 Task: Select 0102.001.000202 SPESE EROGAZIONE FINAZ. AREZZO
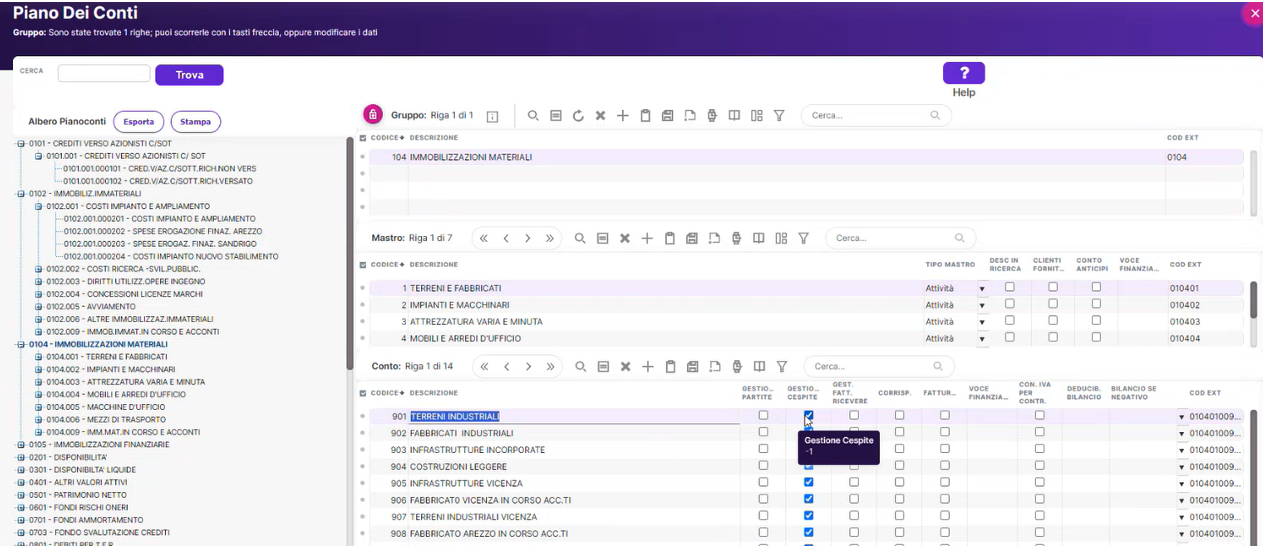pos(163,231)
